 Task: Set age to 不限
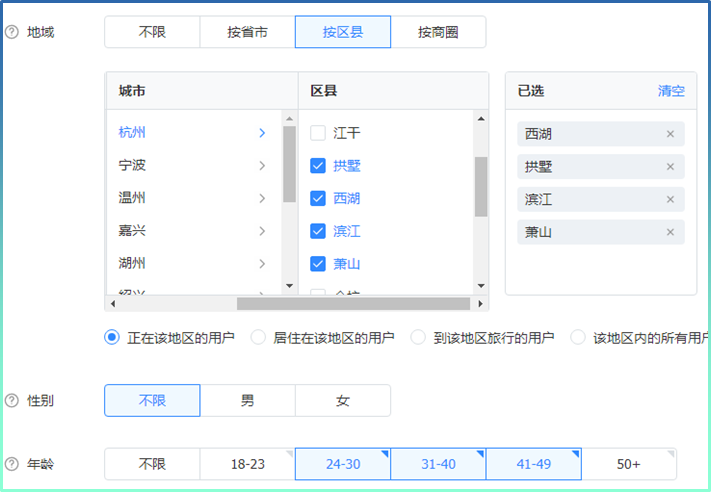pyautogui.click(x=152, y=464)
